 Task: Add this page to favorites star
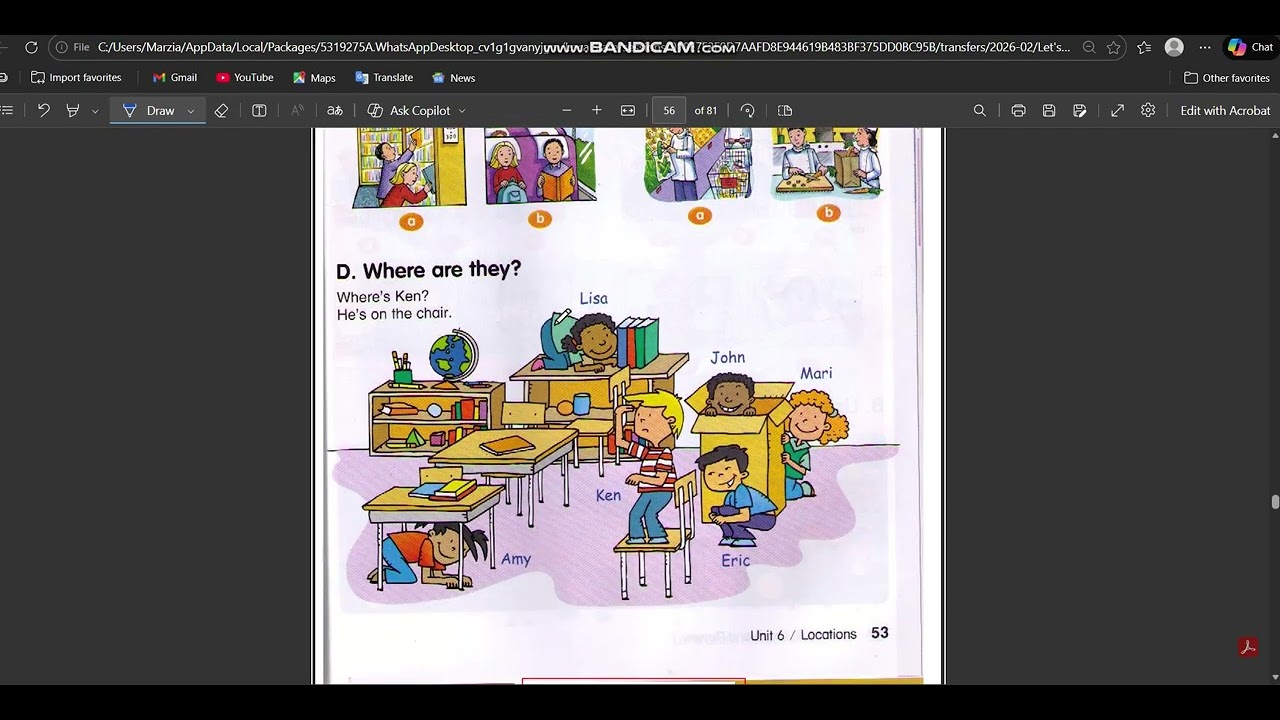1113,47
